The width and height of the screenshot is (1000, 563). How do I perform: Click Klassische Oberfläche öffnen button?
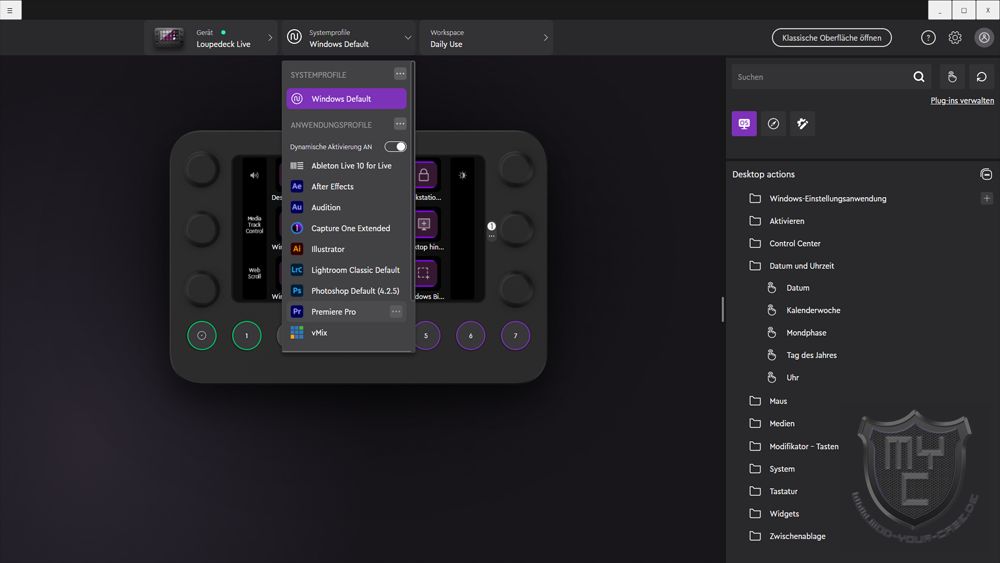click(x=832, y=38)
